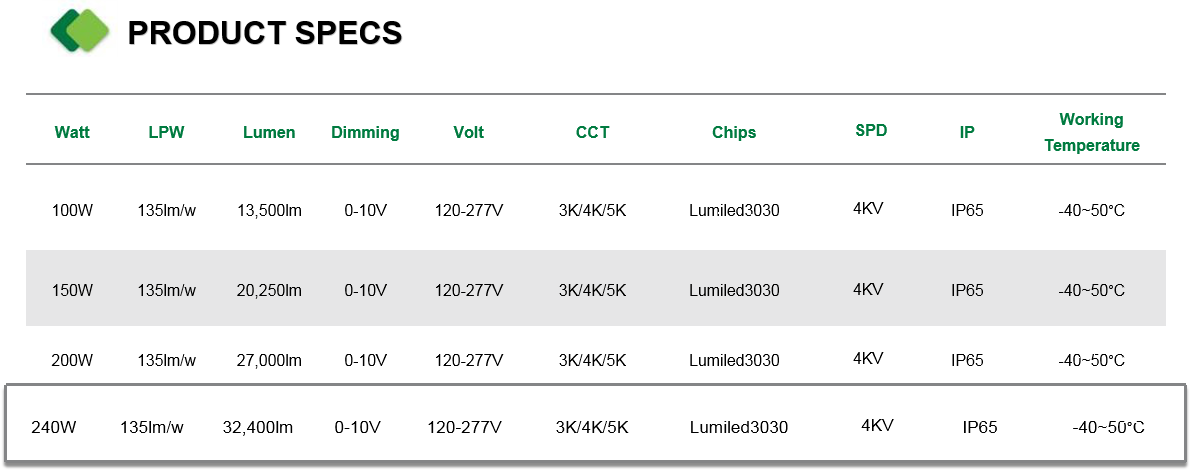Viewport: 1192px width, 472px height.
Task: Click the Working Temperature column header
Action: (x=1092, y=132)
